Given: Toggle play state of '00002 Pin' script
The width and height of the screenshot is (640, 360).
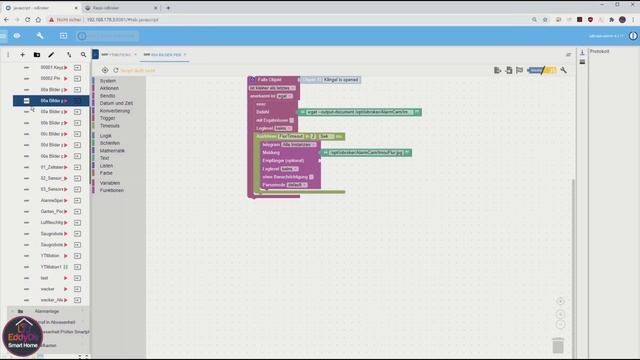Looking at the screenshot, I should [66, 78].
